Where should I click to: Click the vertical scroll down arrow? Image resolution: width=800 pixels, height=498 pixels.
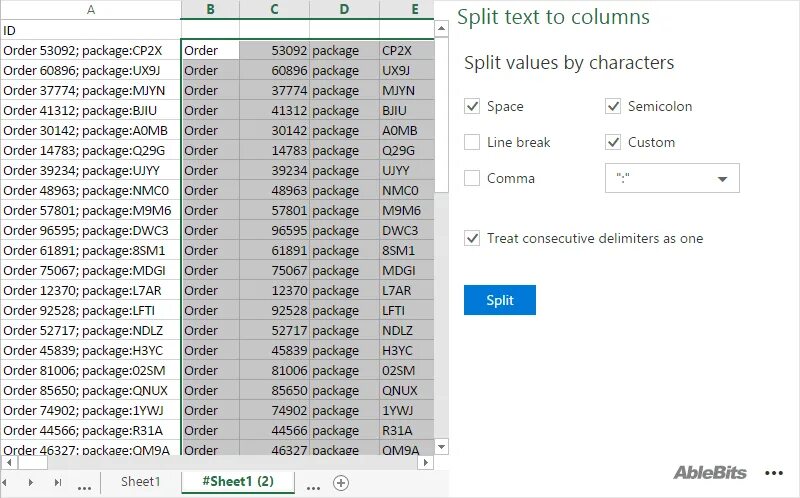click(x=441, y=446)
